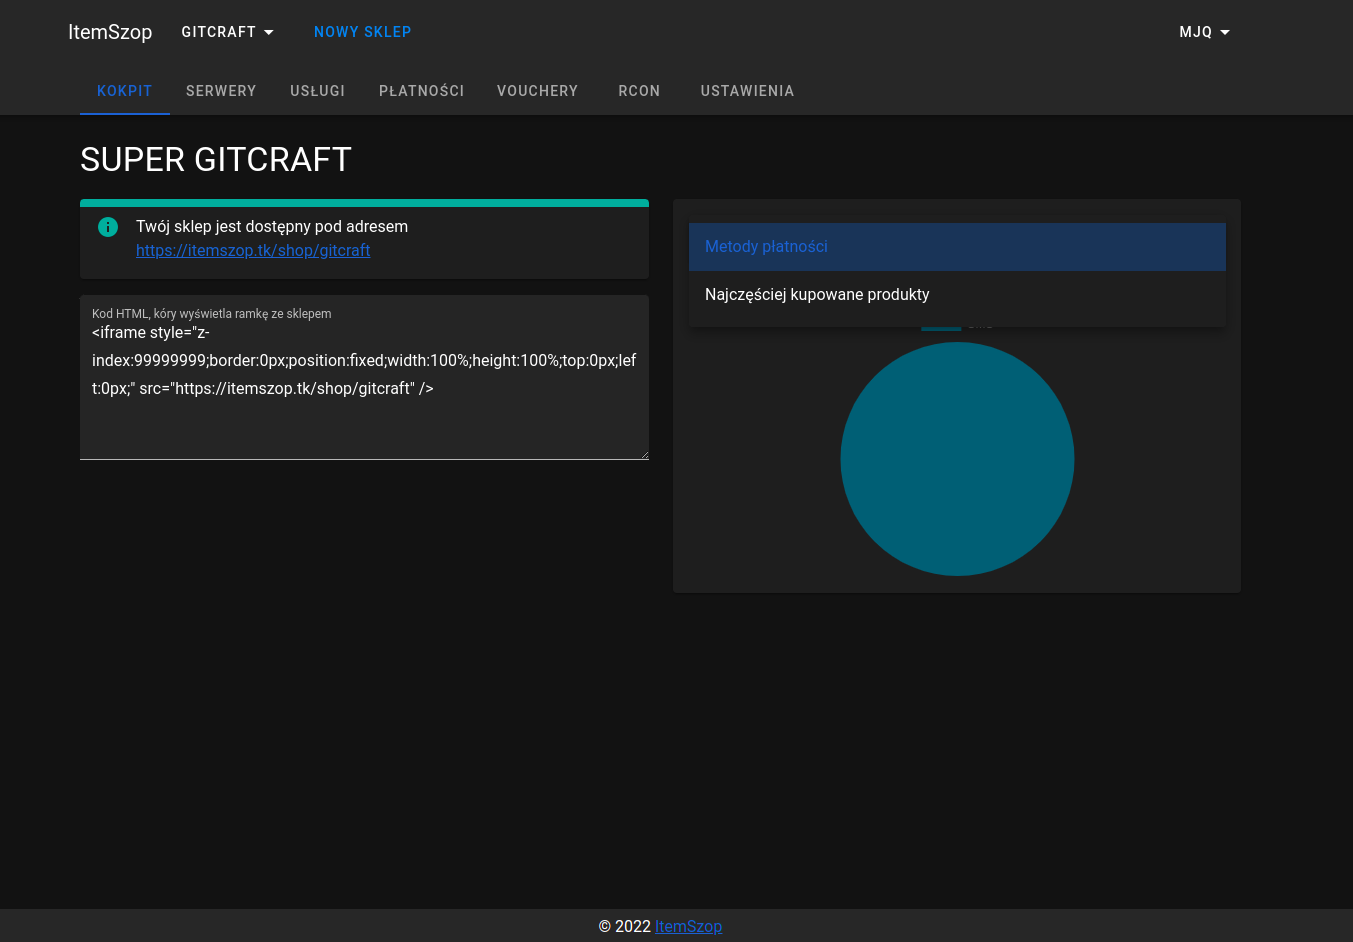
Task: Open the itemszop.tk/shop/gitcraft shop link
Action: tap(253, 251)
